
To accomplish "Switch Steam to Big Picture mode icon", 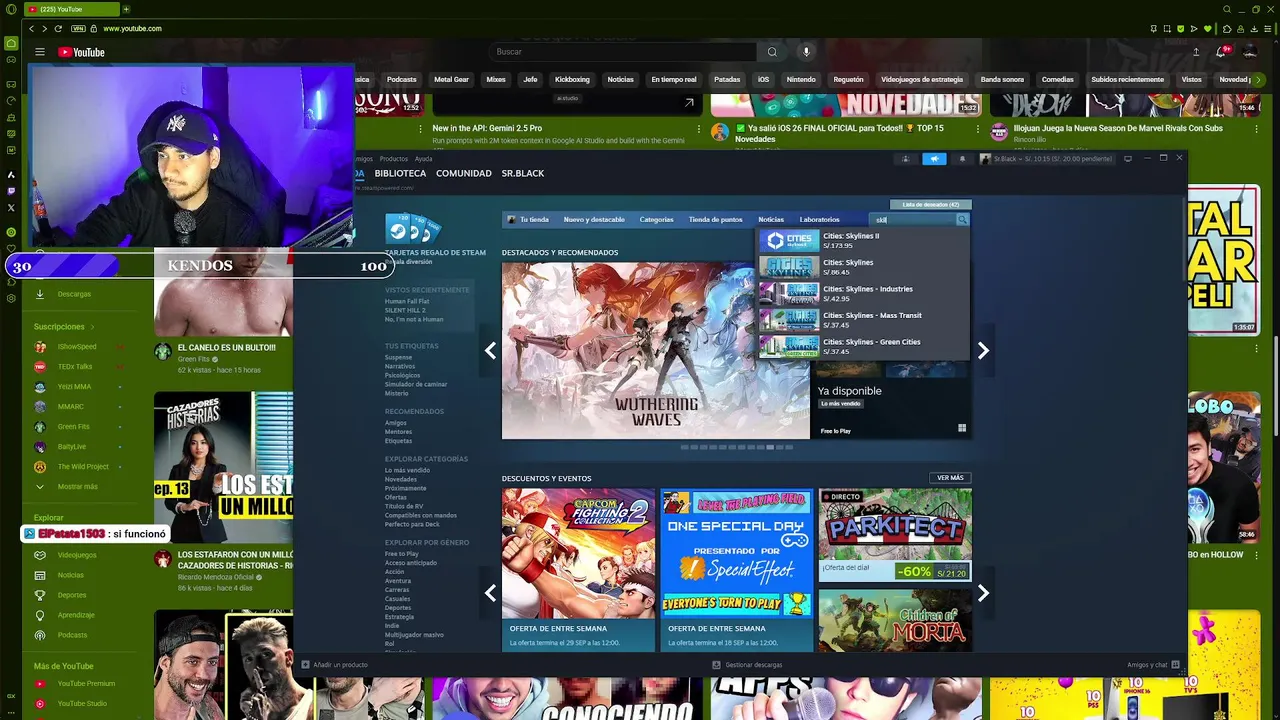I will [x=1128, y=158].
